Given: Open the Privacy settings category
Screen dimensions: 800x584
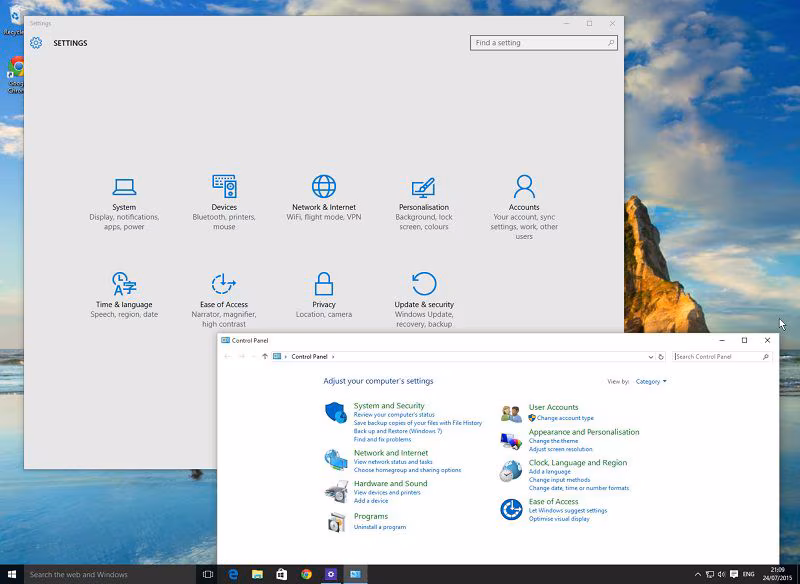Looking at the screenshot, I should (324, 297).
